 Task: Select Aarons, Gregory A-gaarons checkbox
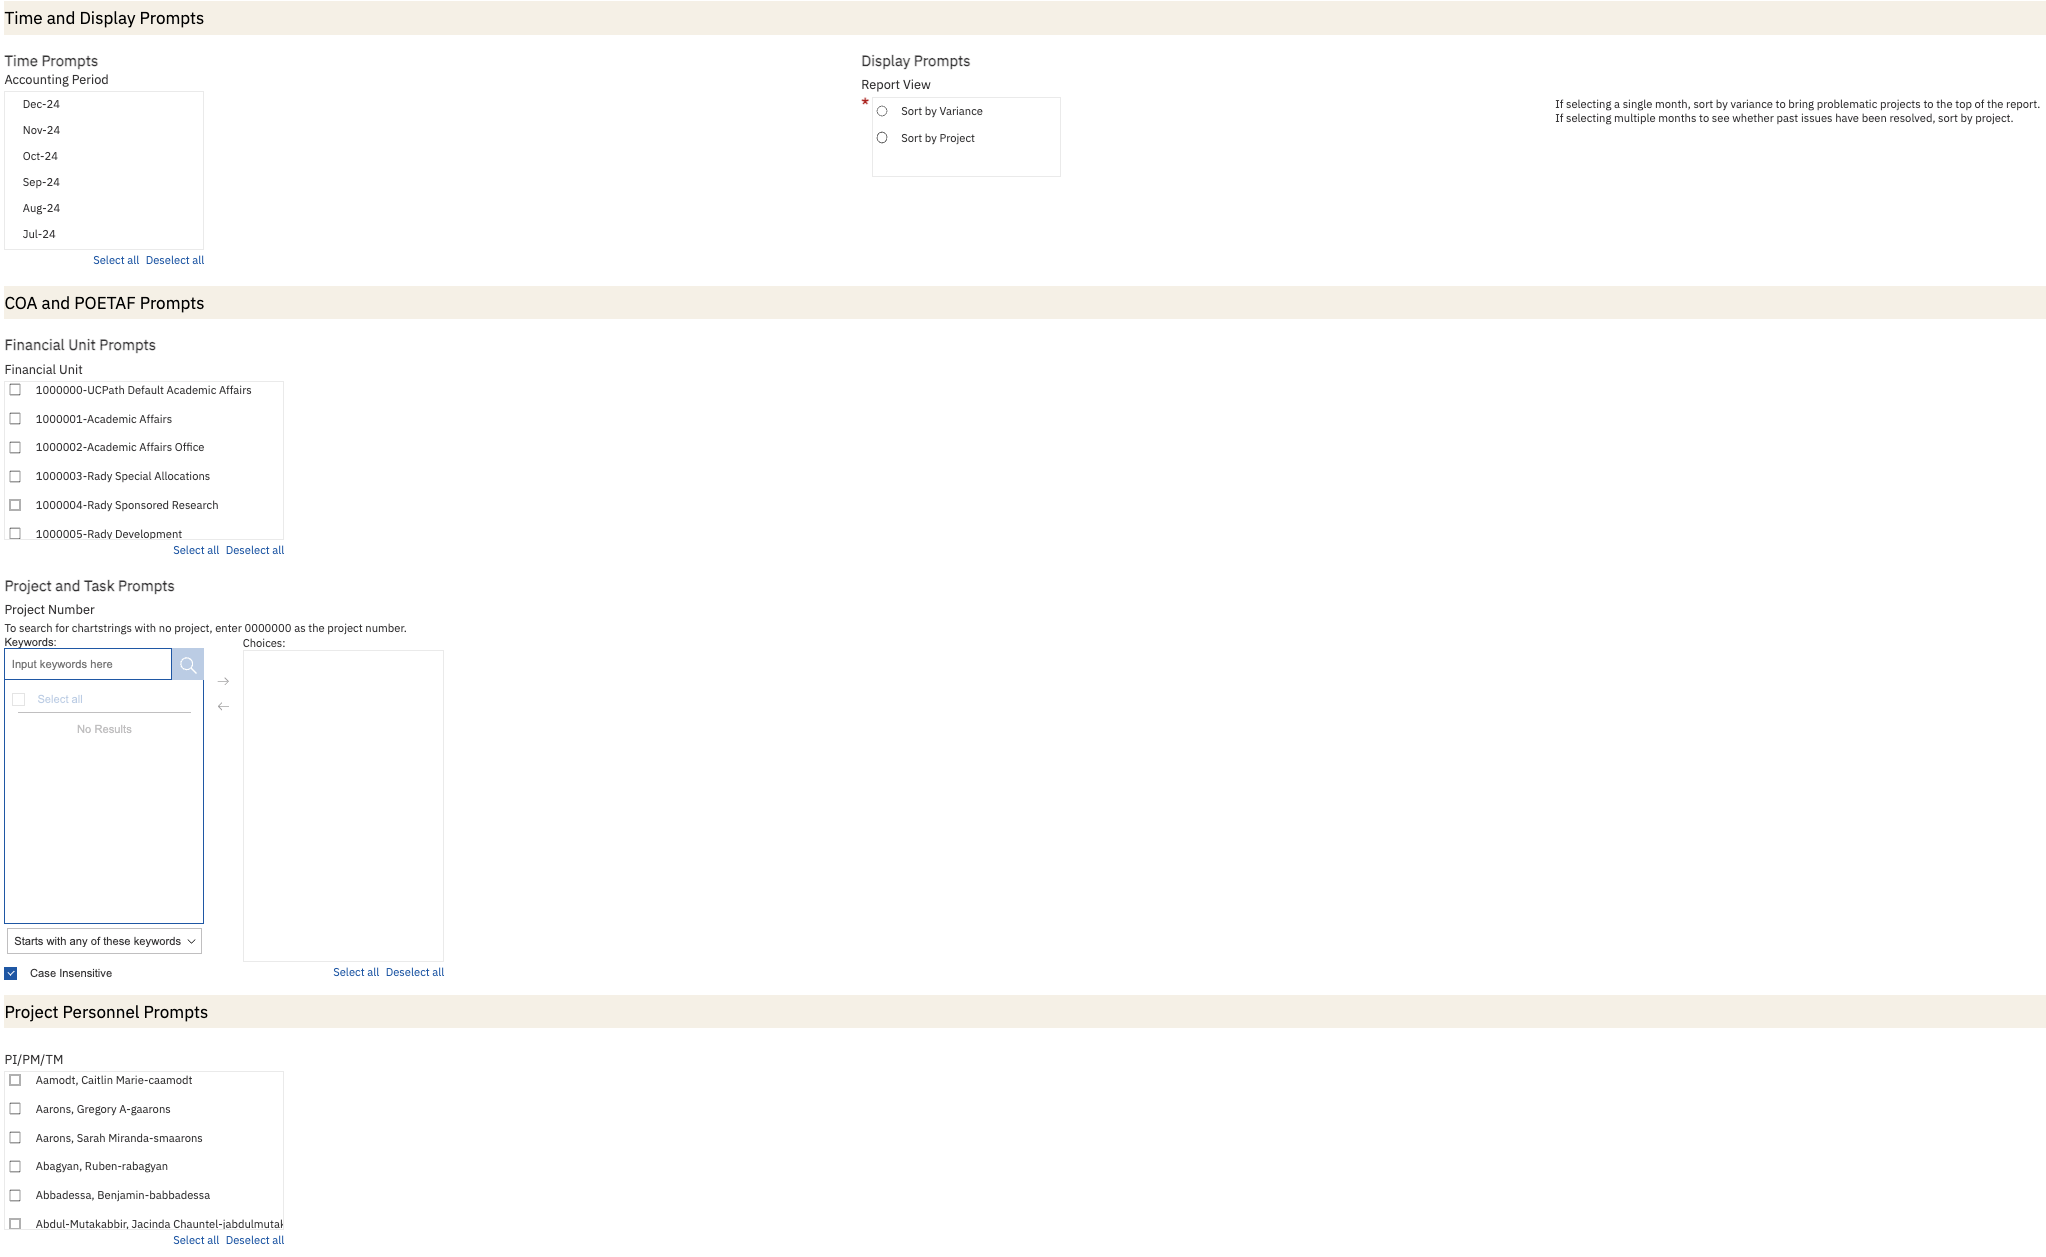pos(15,1109)
